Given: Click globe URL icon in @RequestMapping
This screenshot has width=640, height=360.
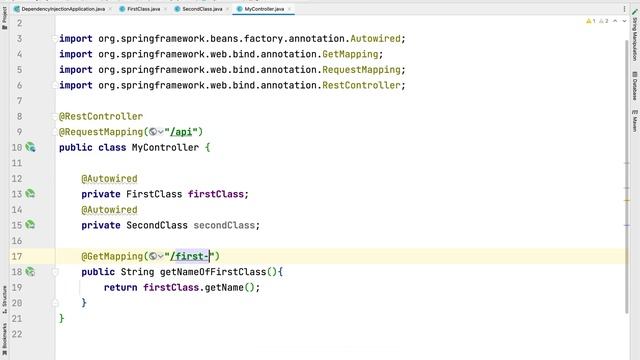Looking at the screenshot, I should click(x=153, y=132).
